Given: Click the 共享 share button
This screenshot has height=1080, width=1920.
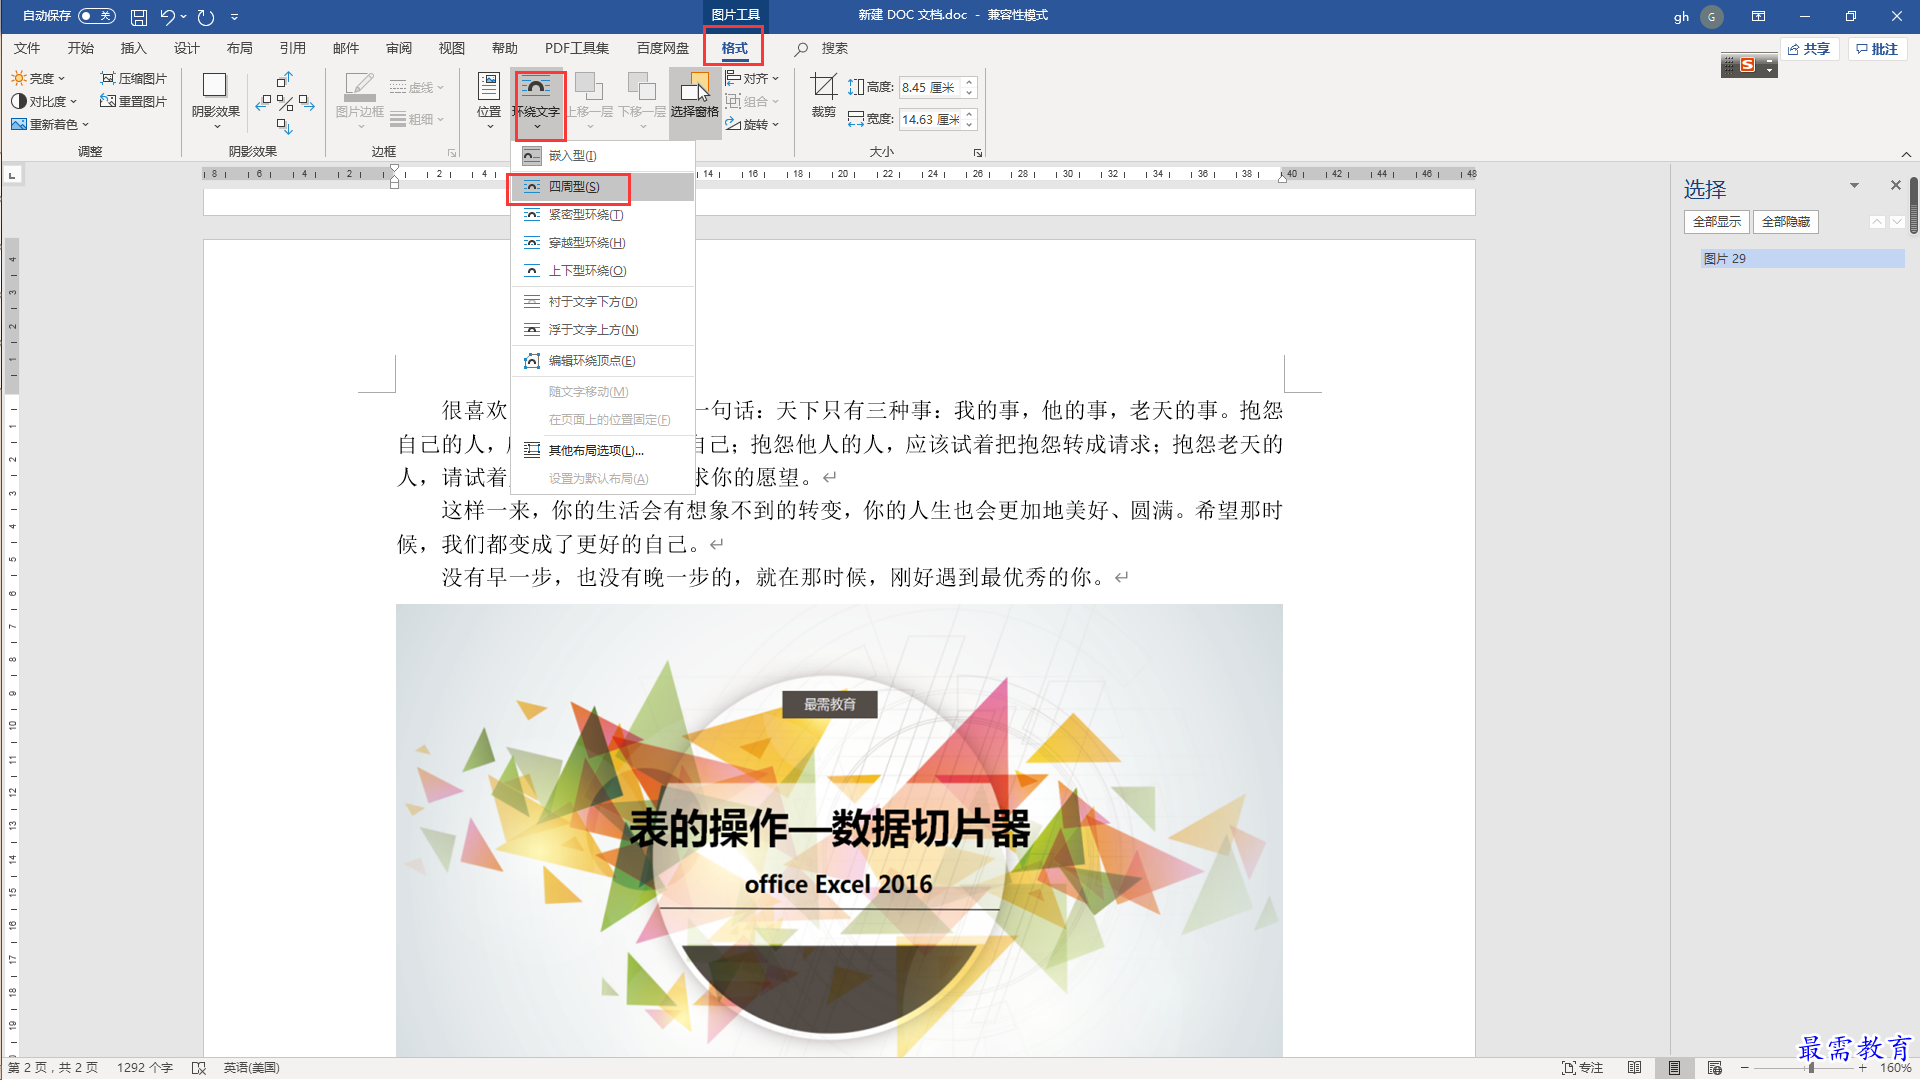Looking at the screenshot, I should pos(1809,49).
